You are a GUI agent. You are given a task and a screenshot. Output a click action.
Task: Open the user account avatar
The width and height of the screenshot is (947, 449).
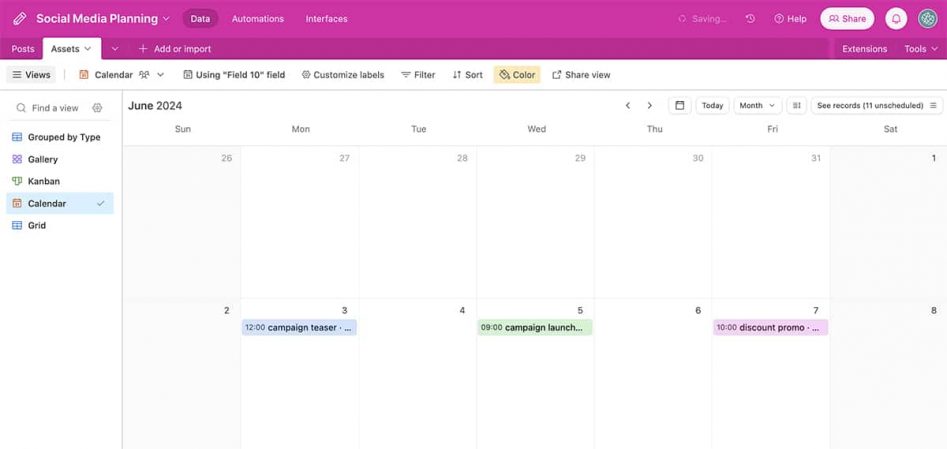[928, 19]
